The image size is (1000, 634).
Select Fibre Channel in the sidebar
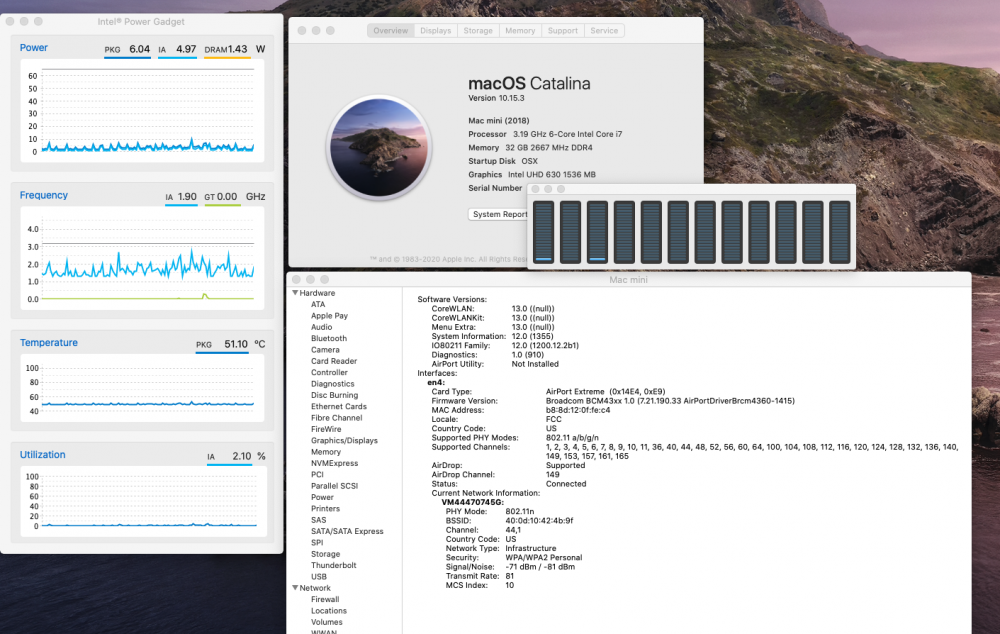click(336, 418)
